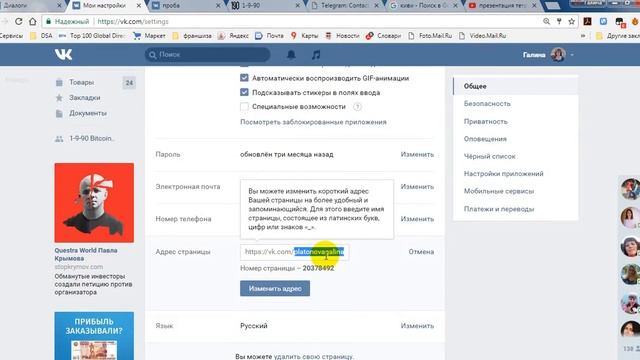Open the Маркет bookmark cart icon
This screenshot has height=360, width=640.
point(137,36)
